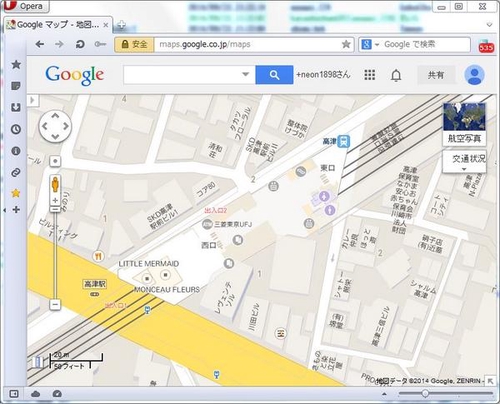Click the 安全 security badge
This screenshot has width=500, height=404.
click(x=134, y=44)
